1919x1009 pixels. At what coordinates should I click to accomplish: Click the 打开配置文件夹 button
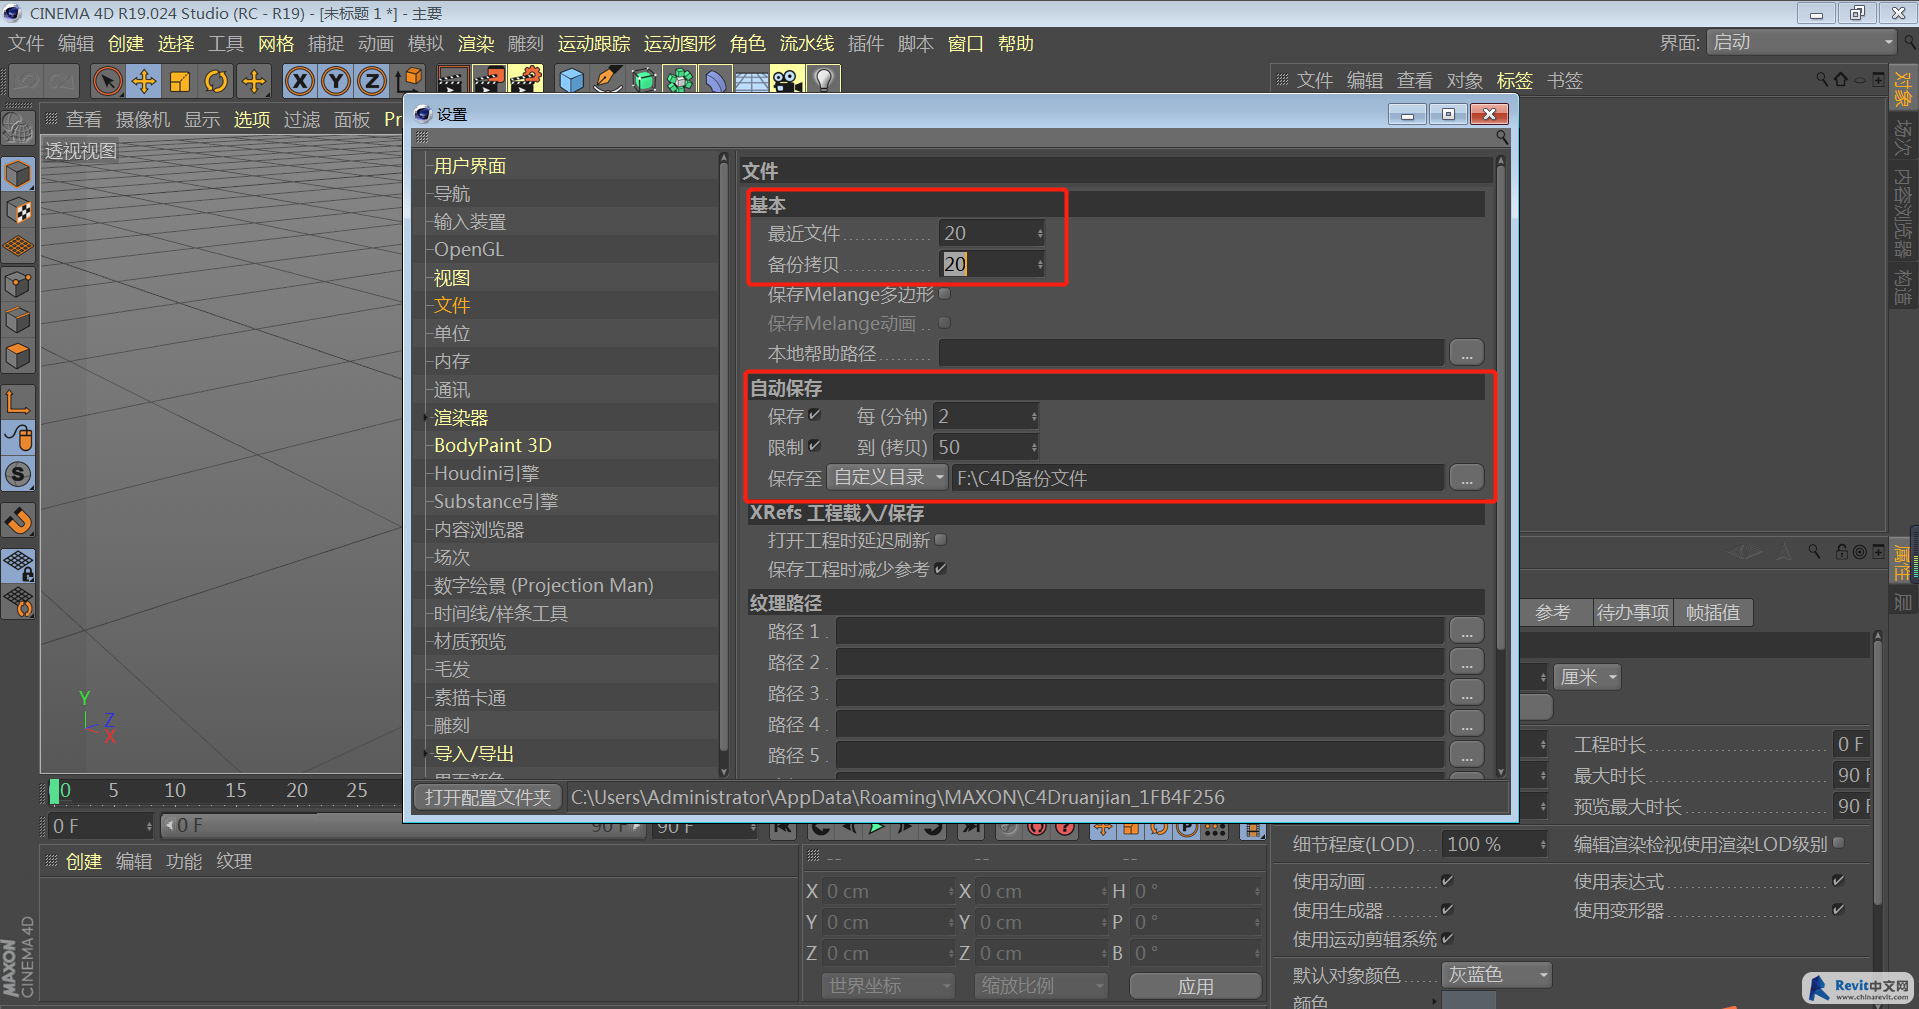click(x=488, y=797)
